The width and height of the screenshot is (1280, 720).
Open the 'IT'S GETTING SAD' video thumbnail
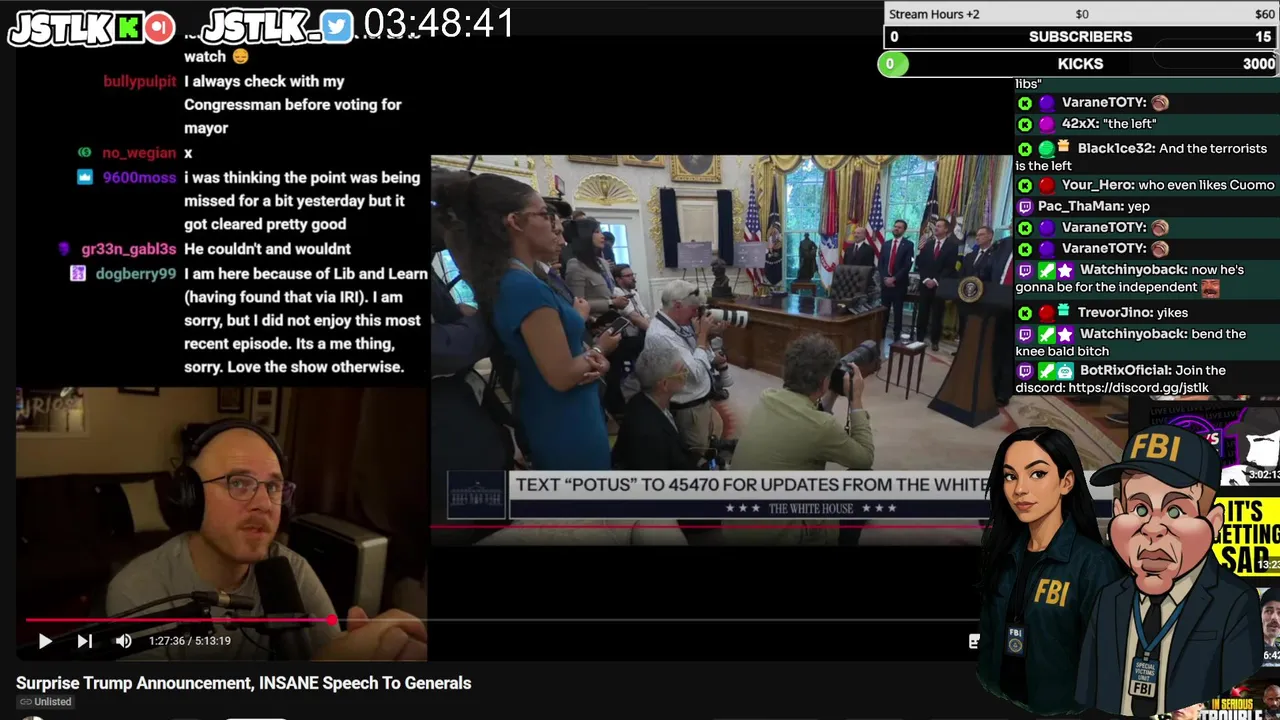click(1248, 535)
